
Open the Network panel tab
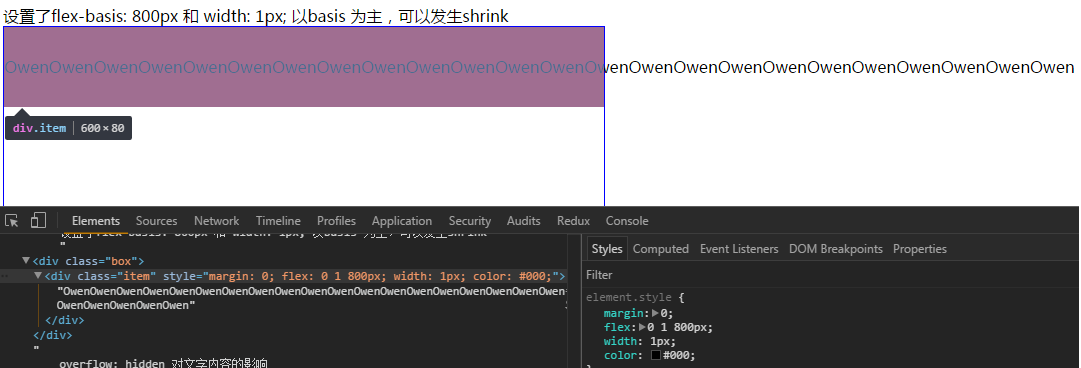click(x=216, y=221)
